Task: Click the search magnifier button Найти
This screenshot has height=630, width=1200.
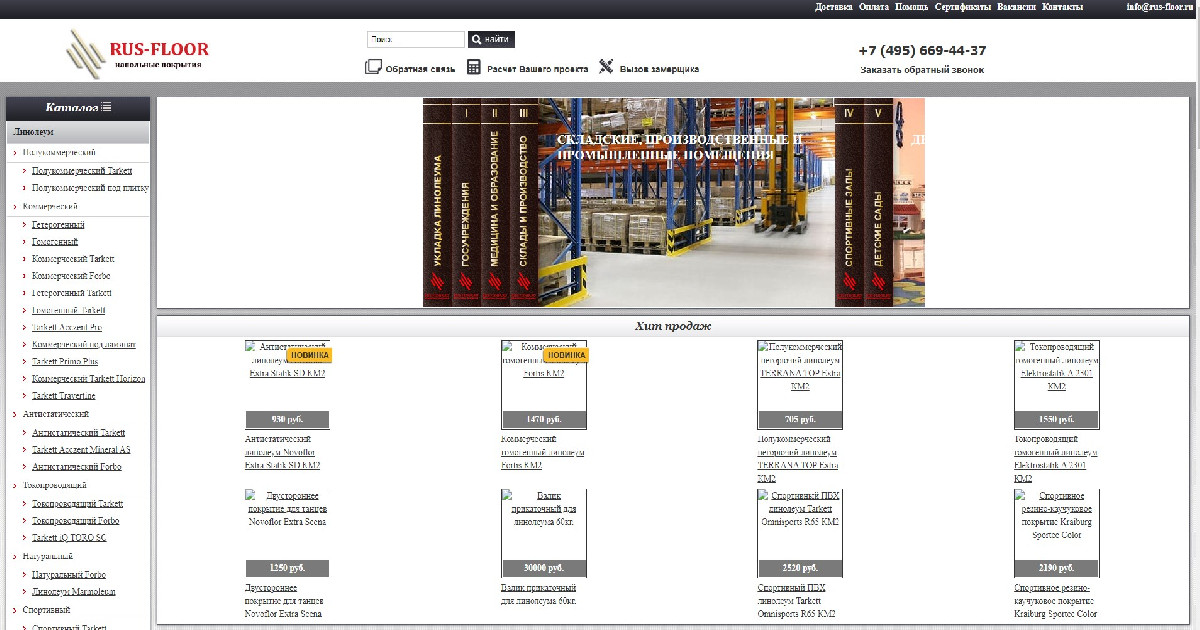Action: click(491, 40)
